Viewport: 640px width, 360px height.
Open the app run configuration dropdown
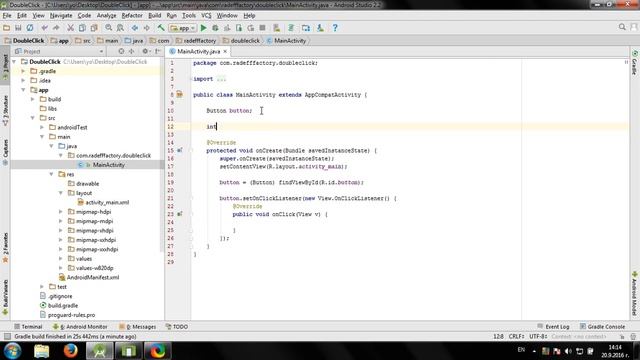click(182, 28)
